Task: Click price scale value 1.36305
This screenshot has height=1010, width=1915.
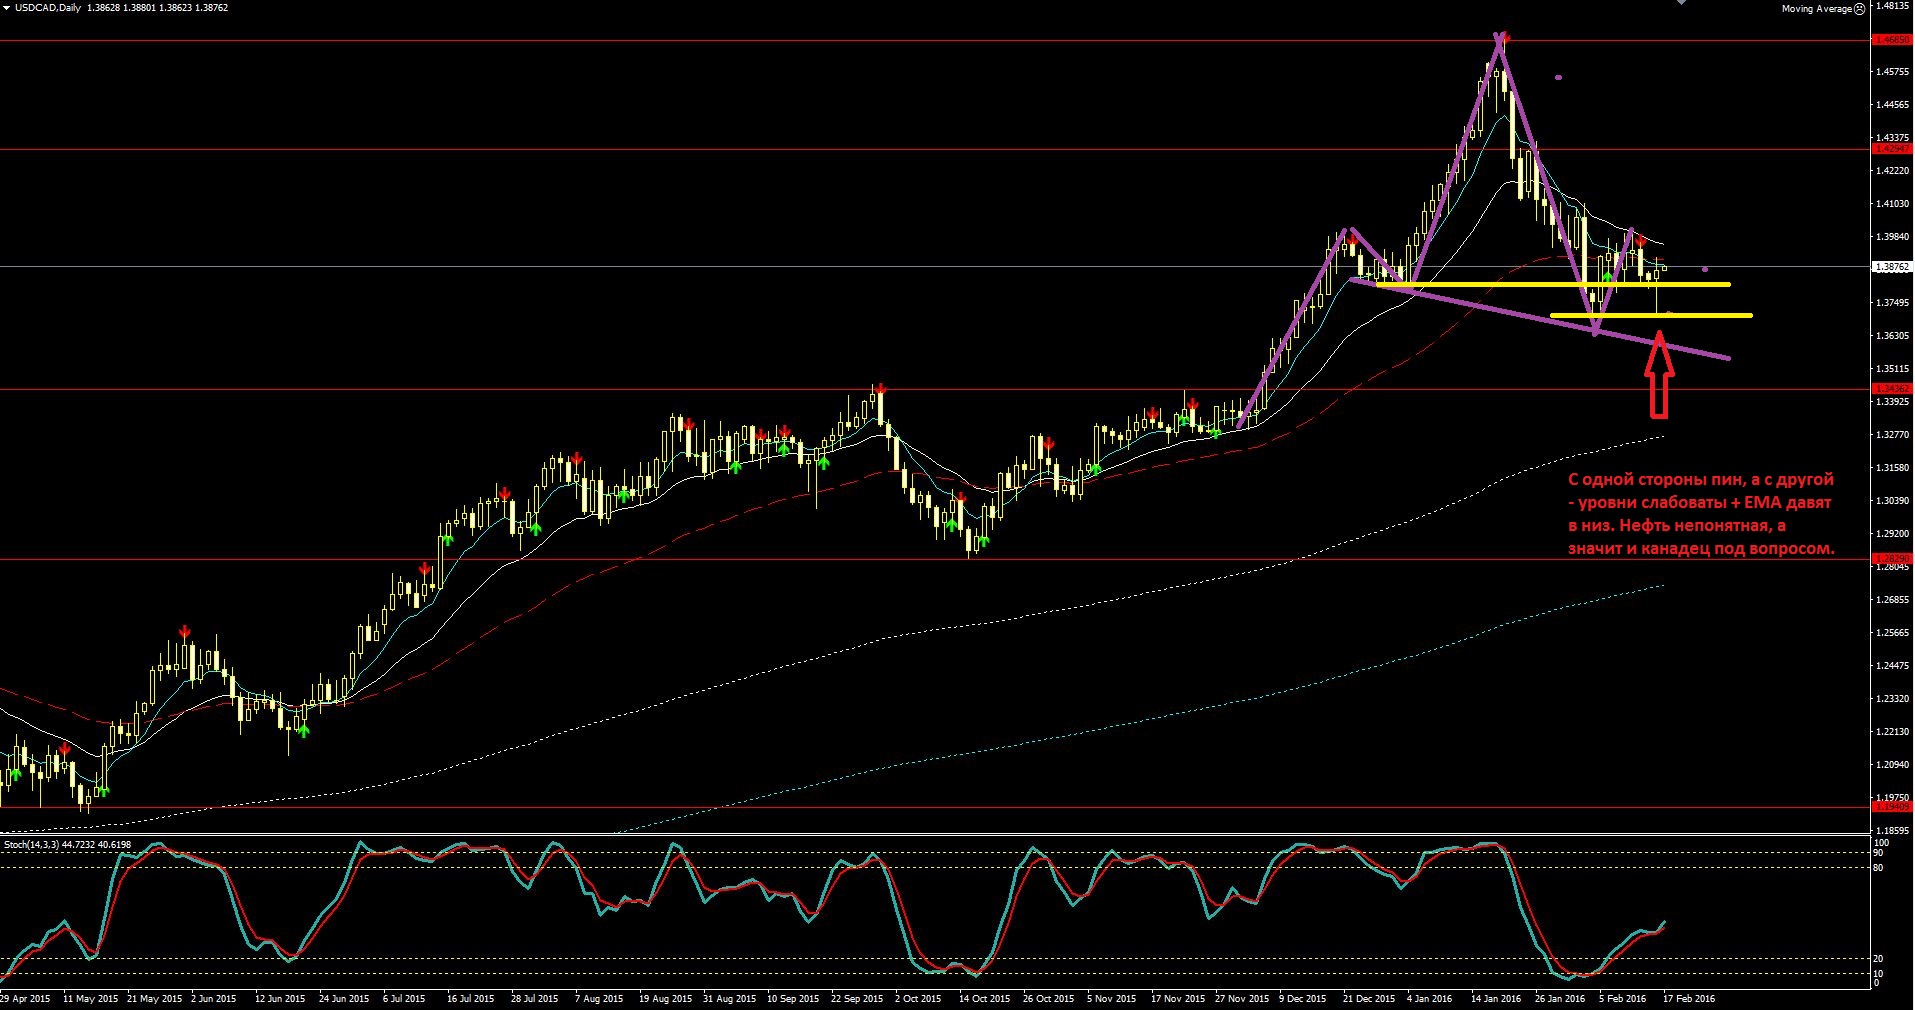Action: [x=1891, y=336]
